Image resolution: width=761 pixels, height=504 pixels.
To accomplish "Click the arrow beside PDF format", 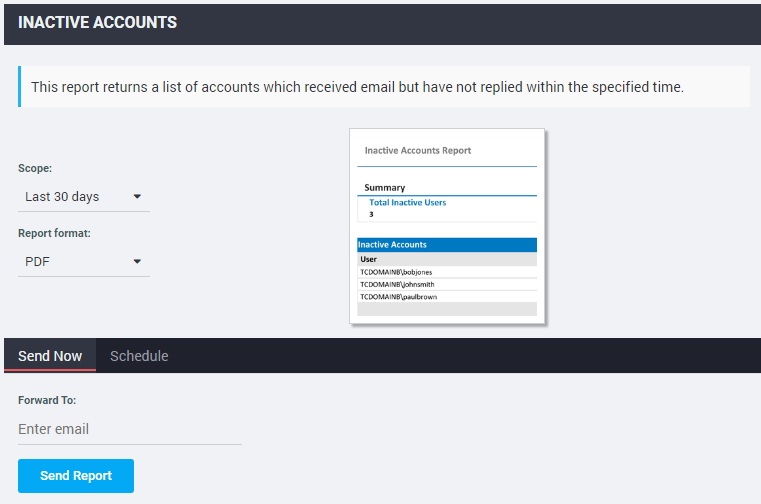I will click(137, 262).
